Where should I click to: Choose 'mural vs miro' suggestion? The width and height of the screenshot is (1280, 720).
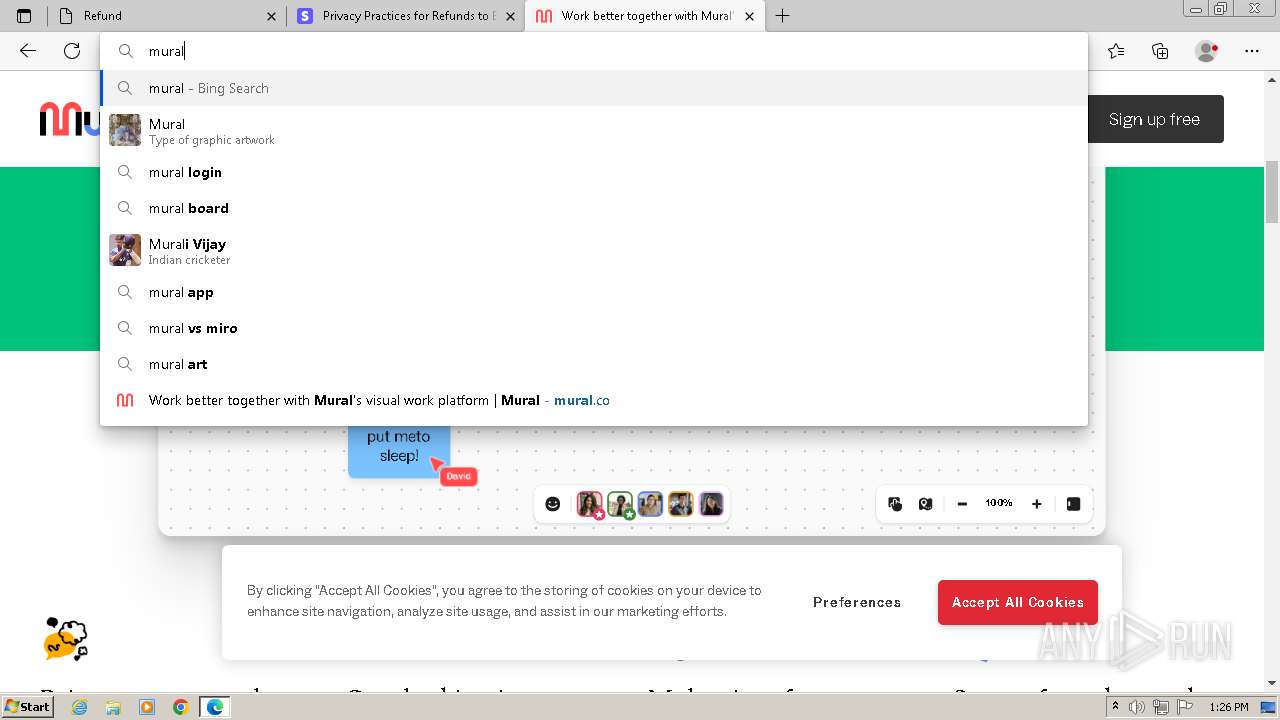coord(594,328)
